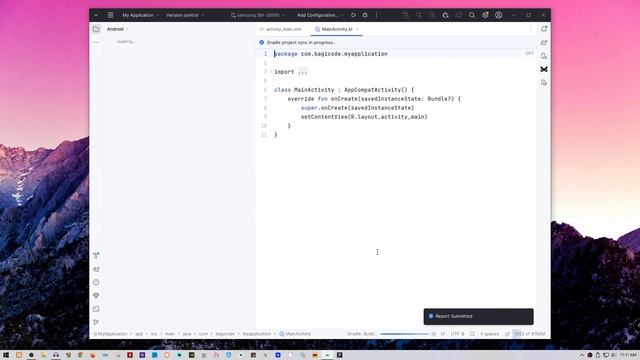Click the Gradle Build status text
640x360 pixels.
361,334
